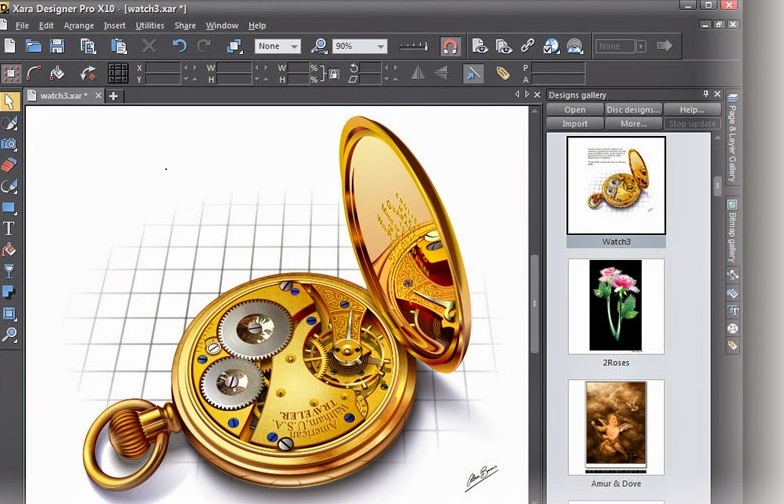
Task: Click the Publish website globe icon
Action: pos(551,46)
